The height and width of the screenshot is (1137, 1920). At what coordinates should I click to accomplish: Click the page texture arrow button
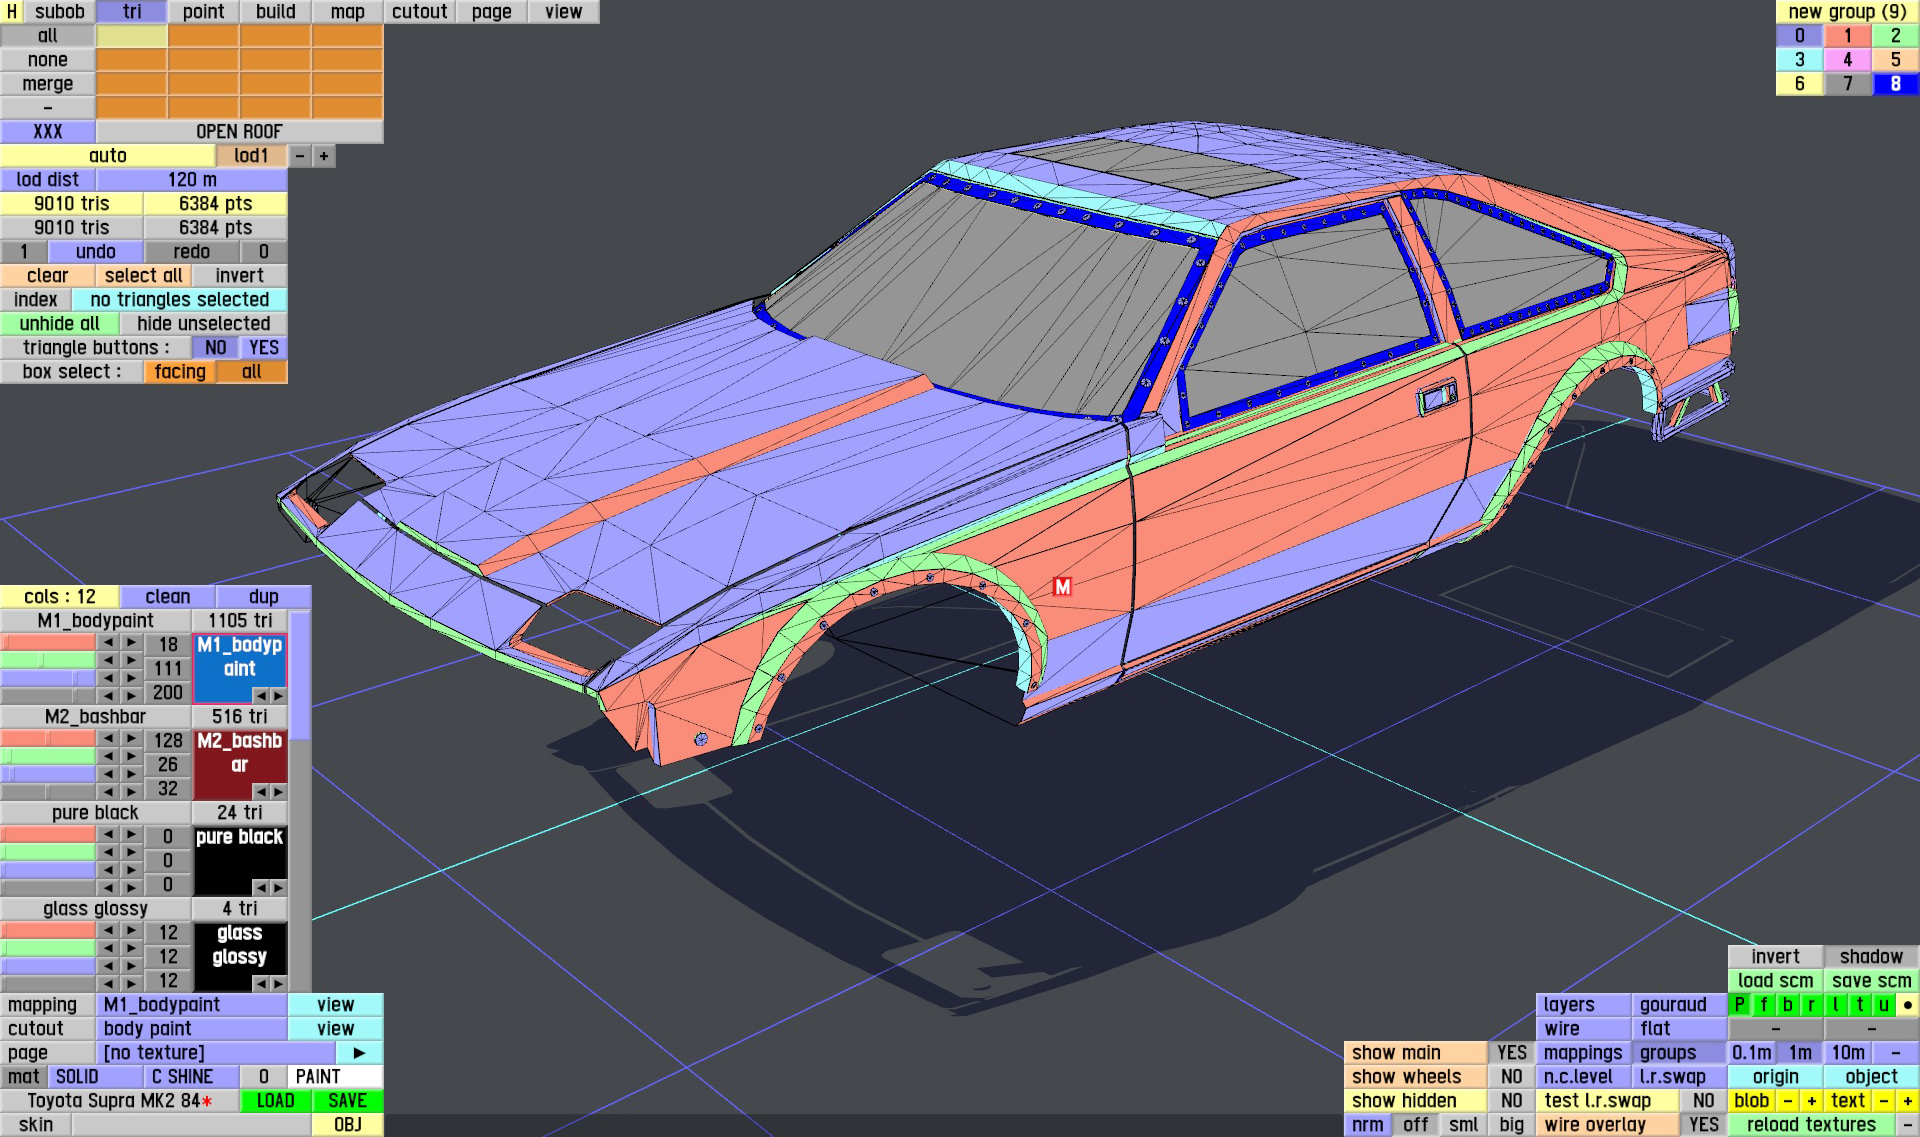(x=359, y=1053)
